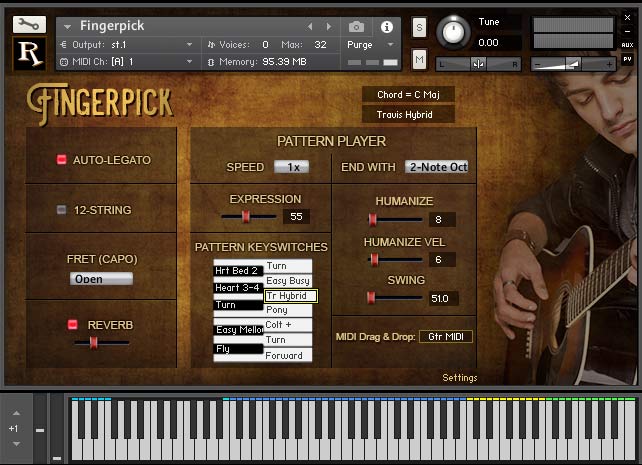Click the volume level slider
Viewport: 642px width, 465px height.
coord(573,64)
